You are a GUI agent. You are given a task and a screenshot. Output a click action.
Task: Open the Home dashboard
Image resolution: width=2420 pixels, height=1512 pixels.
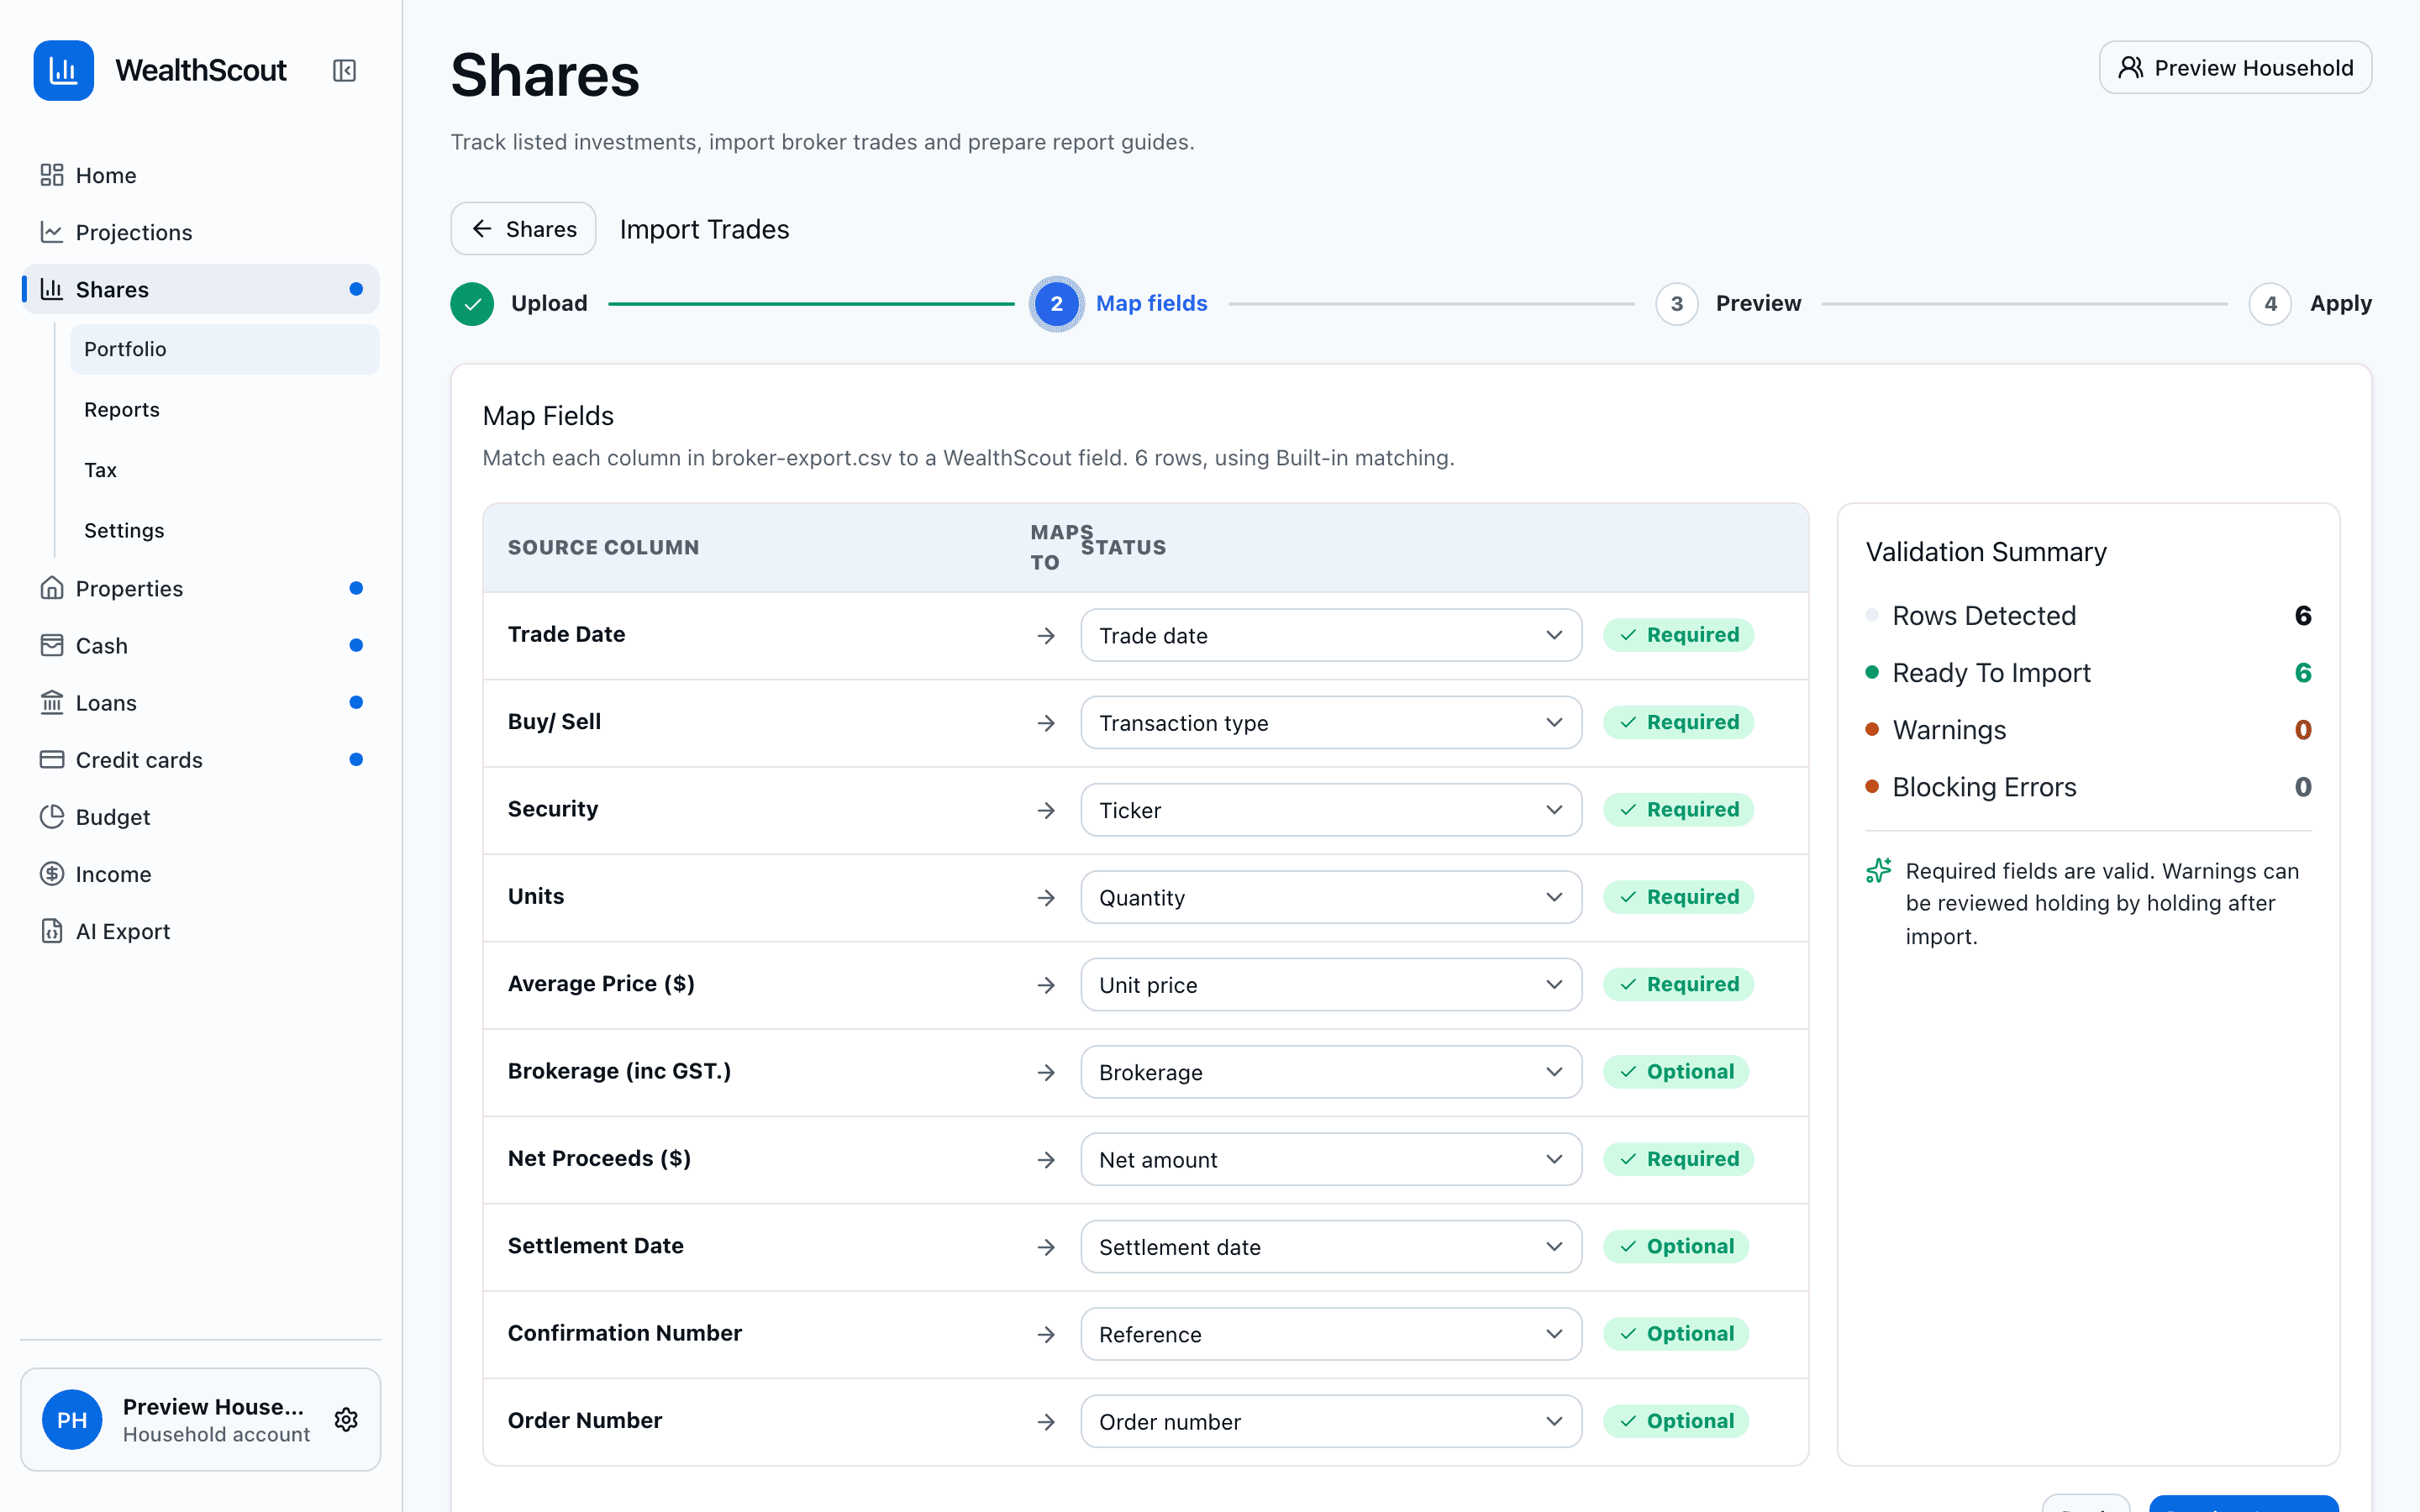coord(200,175)
